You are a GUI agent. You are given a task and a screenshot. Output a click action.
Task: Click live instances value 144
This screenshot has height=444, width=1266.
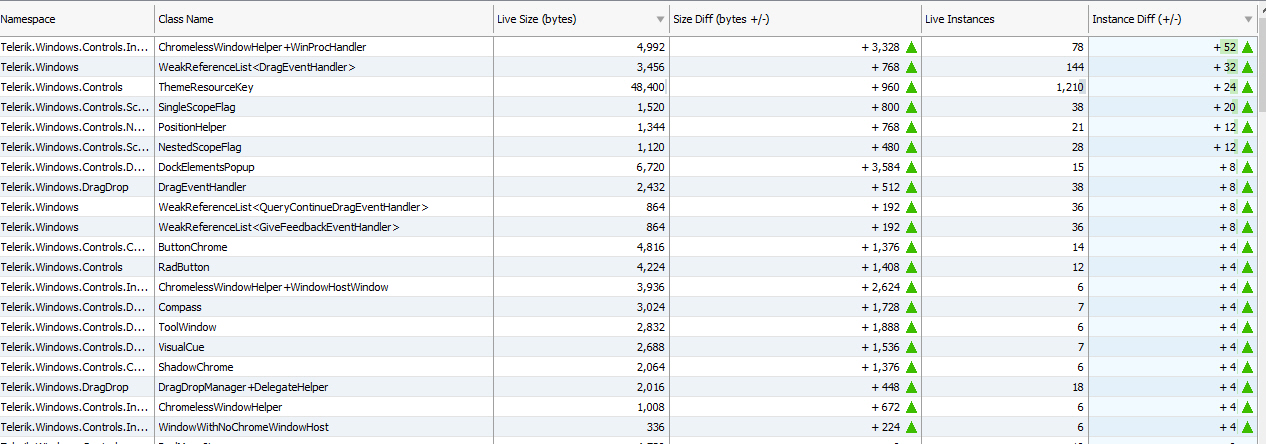point(1076,67)
